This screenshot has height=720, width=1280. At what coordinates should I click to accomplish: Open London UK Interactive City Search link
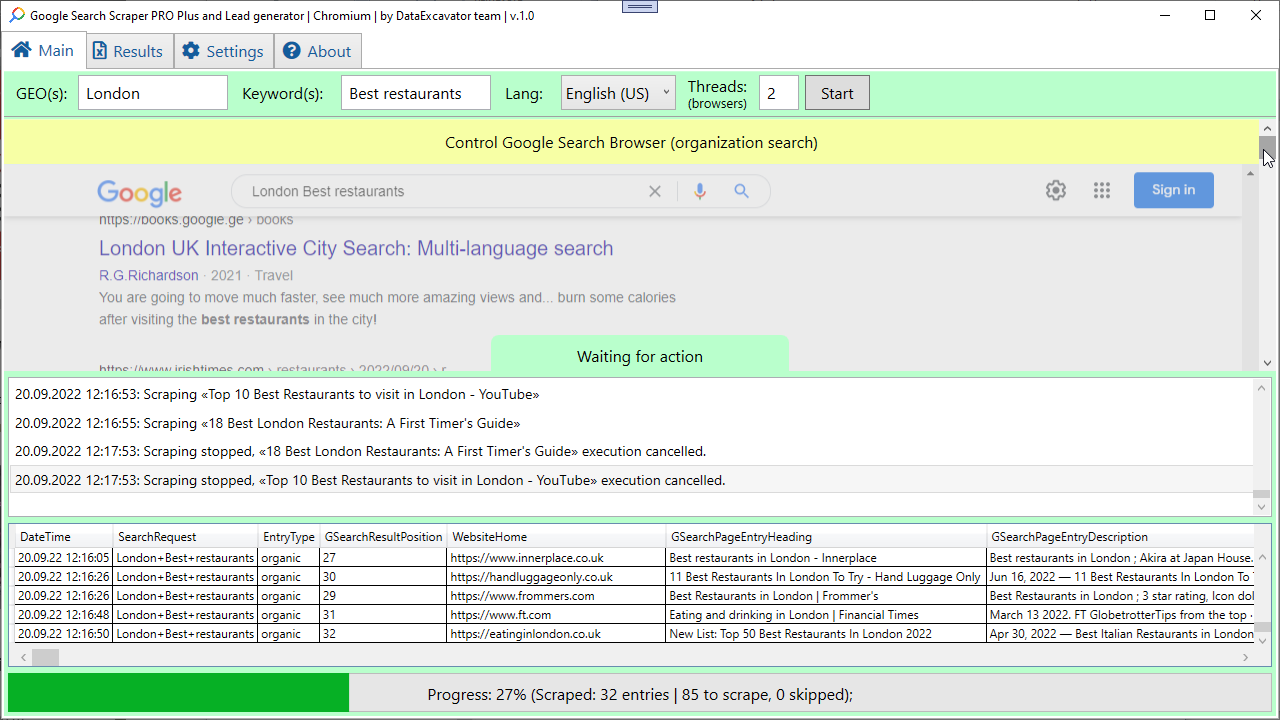(356, 248)
